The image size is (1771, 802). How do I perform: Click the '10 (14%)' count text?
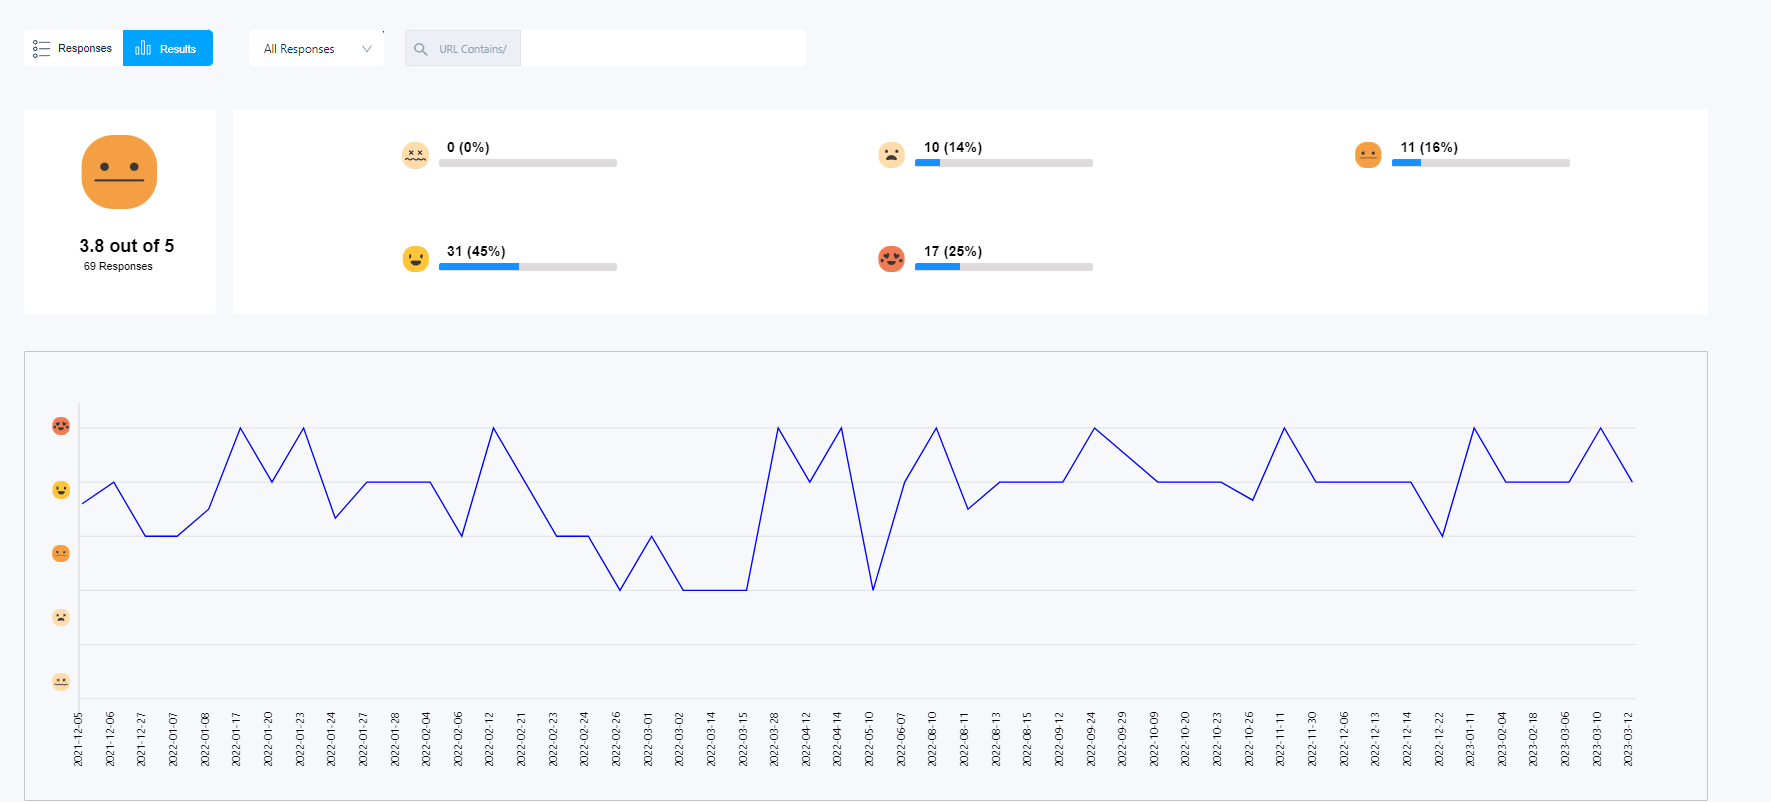[953, 147]
